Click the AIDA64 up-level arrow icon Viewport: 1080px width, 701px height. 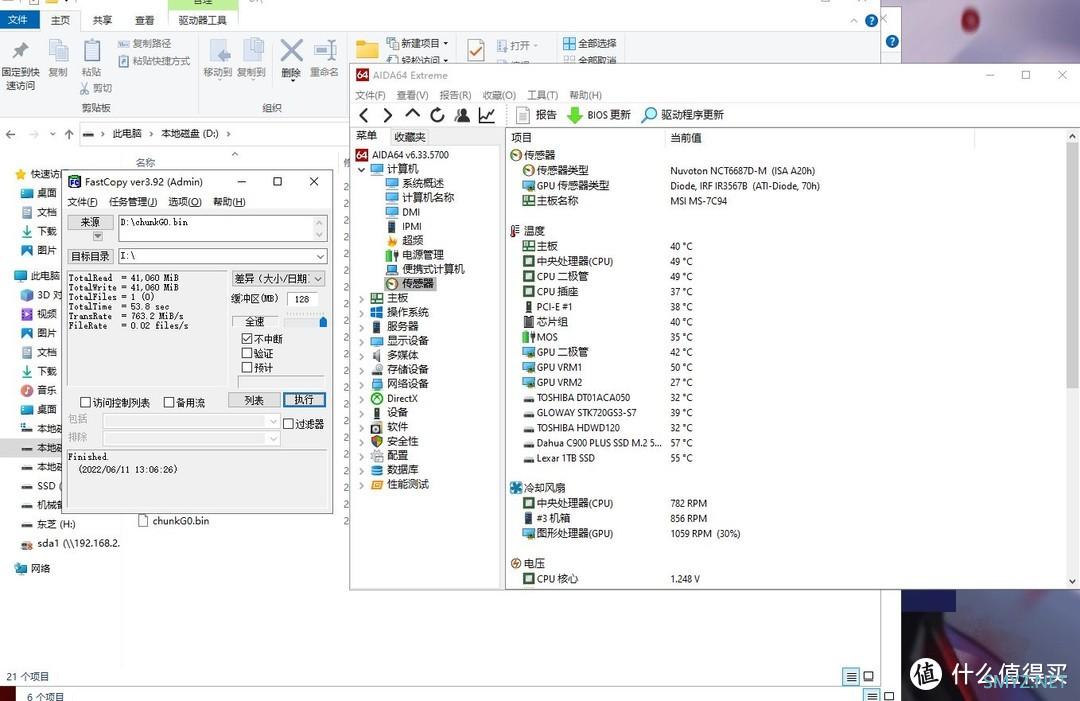tap(412, 114)
